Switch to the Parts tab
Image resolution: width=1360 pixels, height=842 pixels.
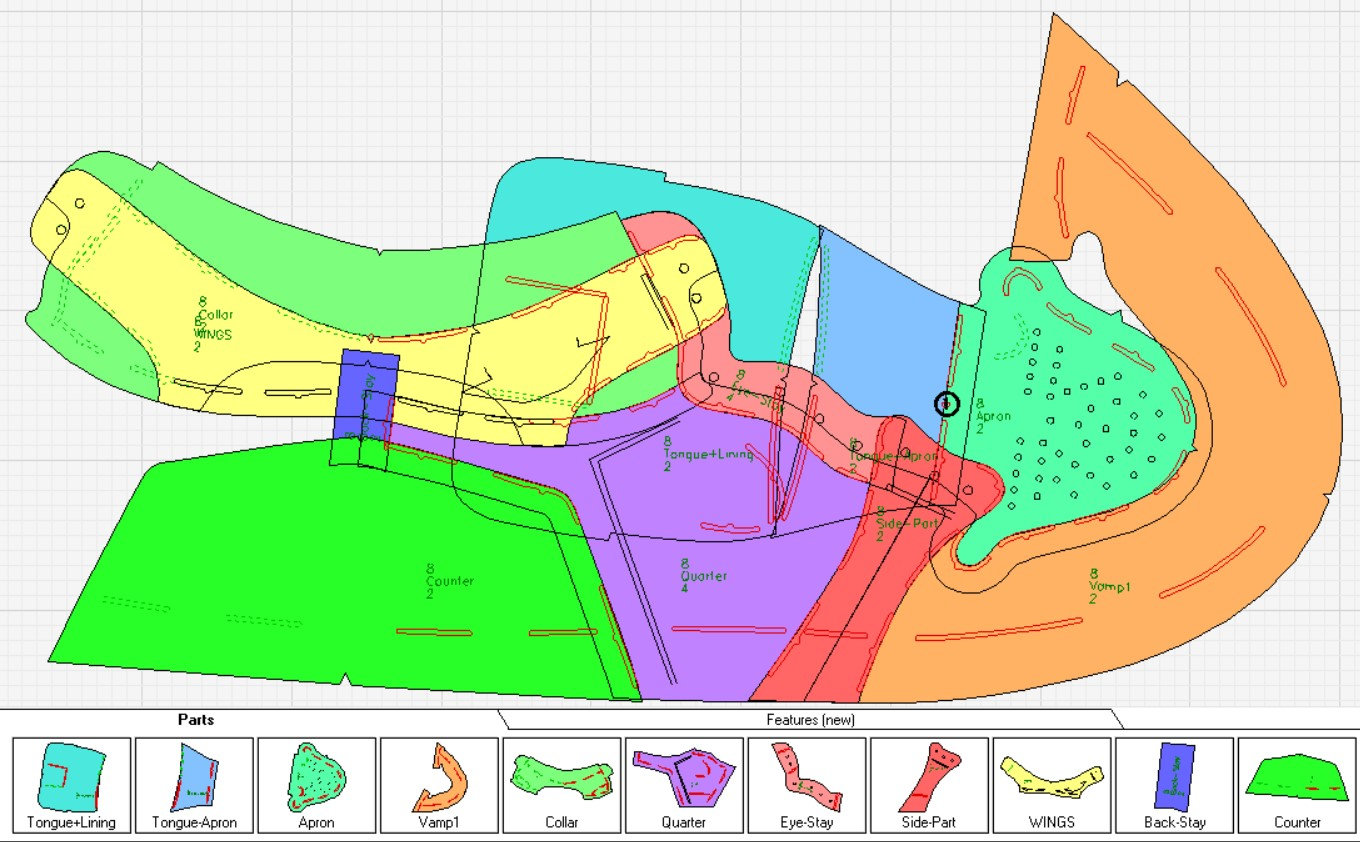[x=196, y=719]
